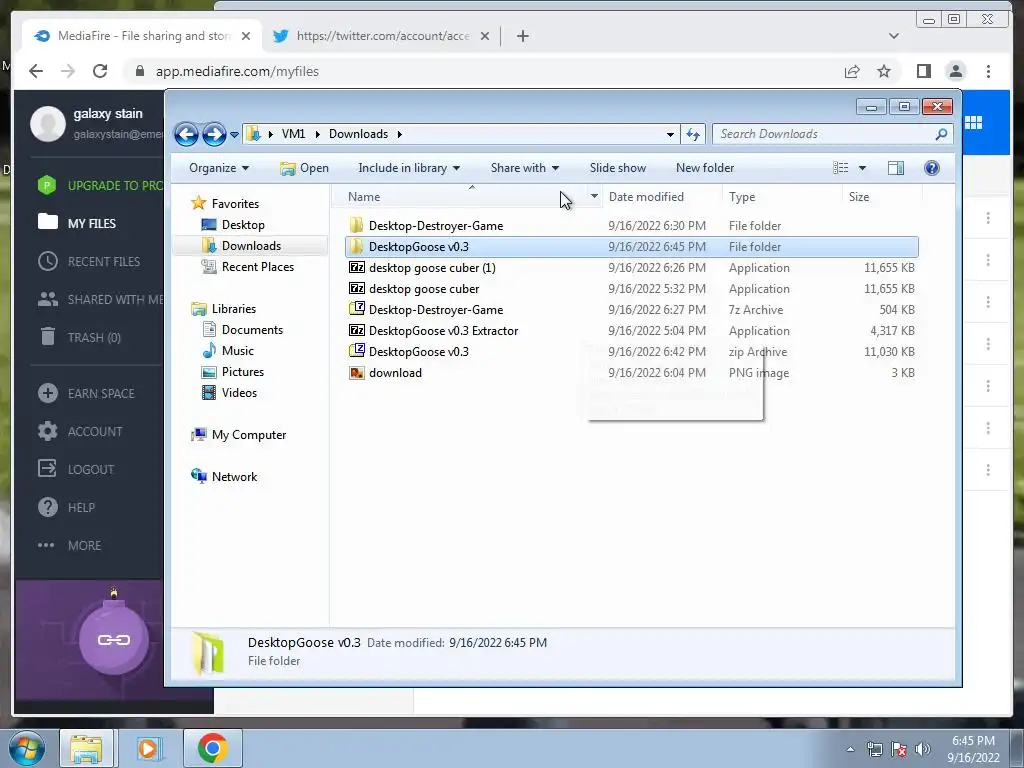Viewport: 1024px width, 768px height.
Task: Open TRASH (0) in MediaFire sidebar
Action: click(94, 337)
